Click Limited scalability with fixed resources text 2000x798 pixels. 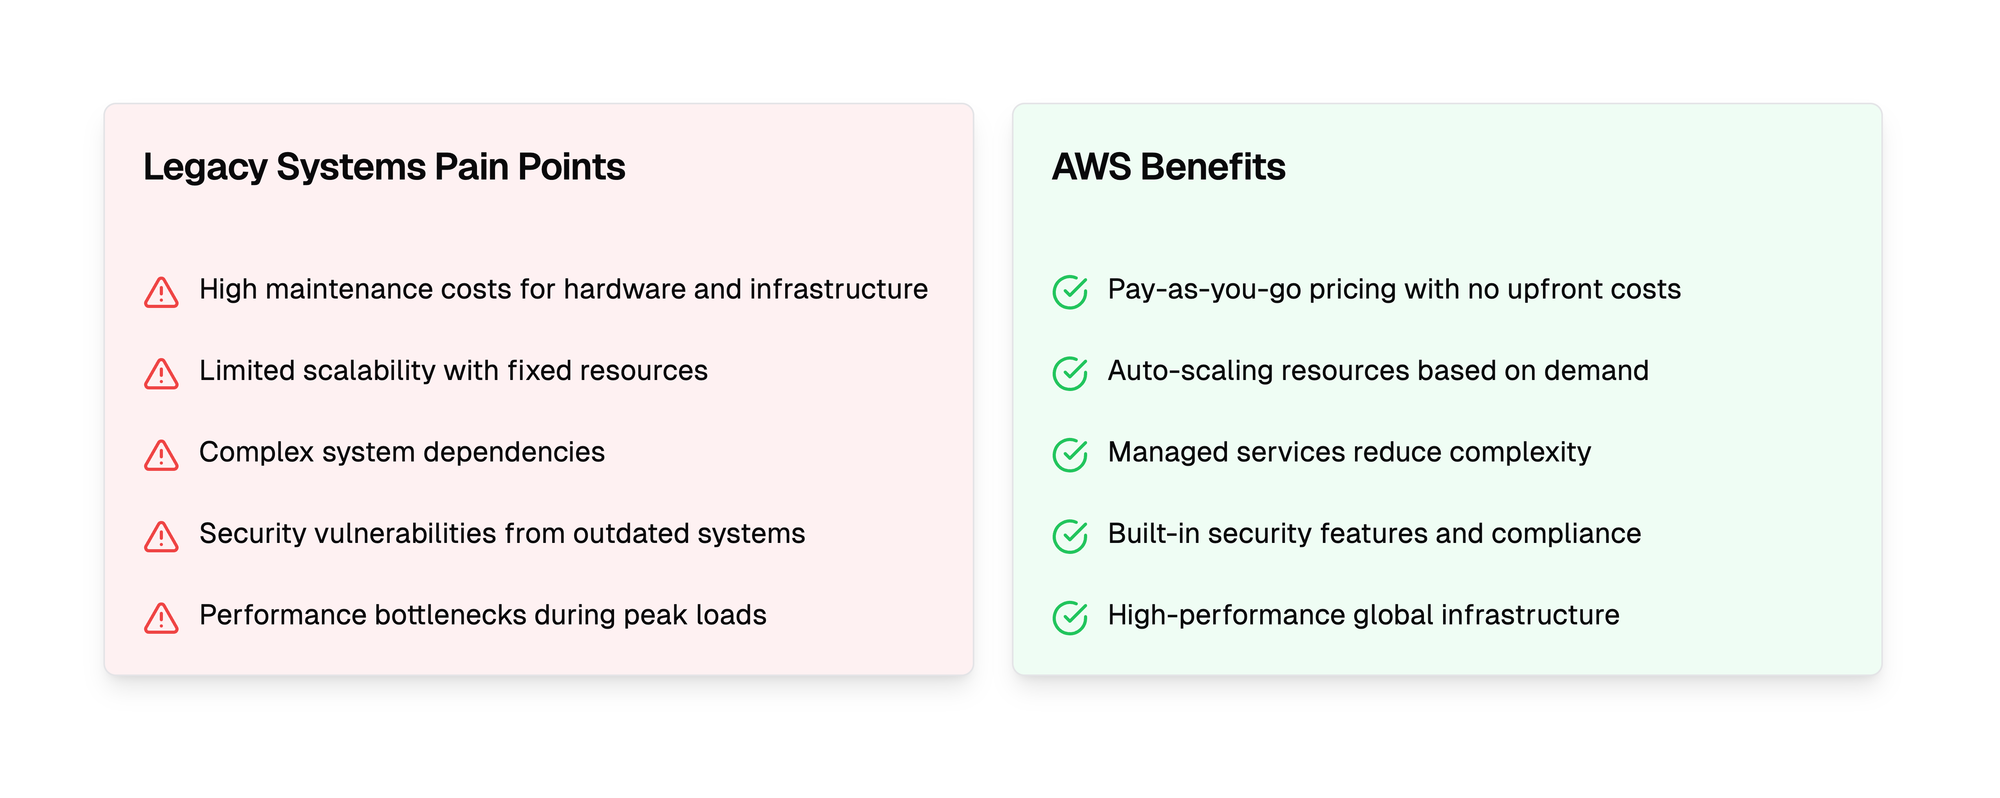(453, 371)
